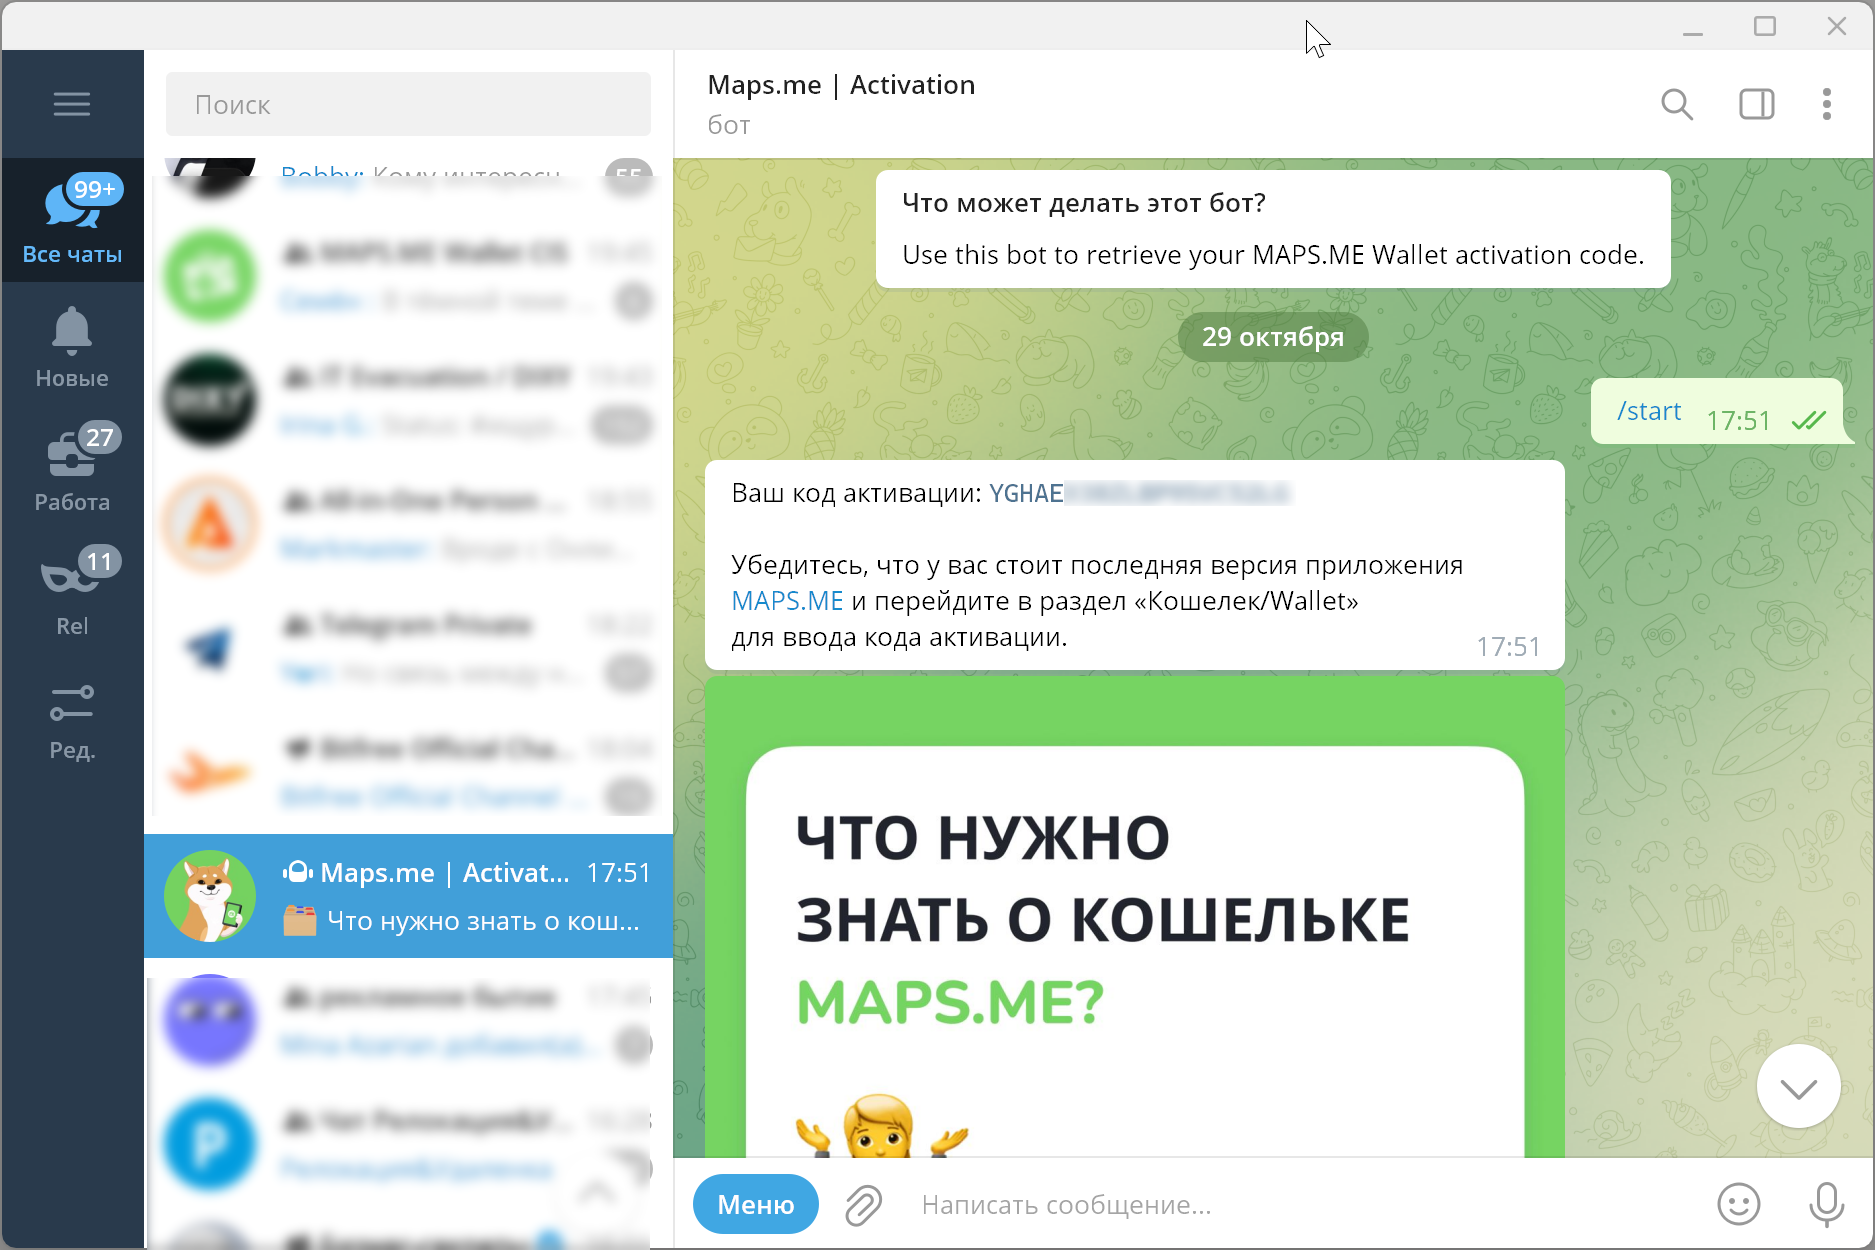
Task: Switch to the Rel folder
Action: pos(72,592)
